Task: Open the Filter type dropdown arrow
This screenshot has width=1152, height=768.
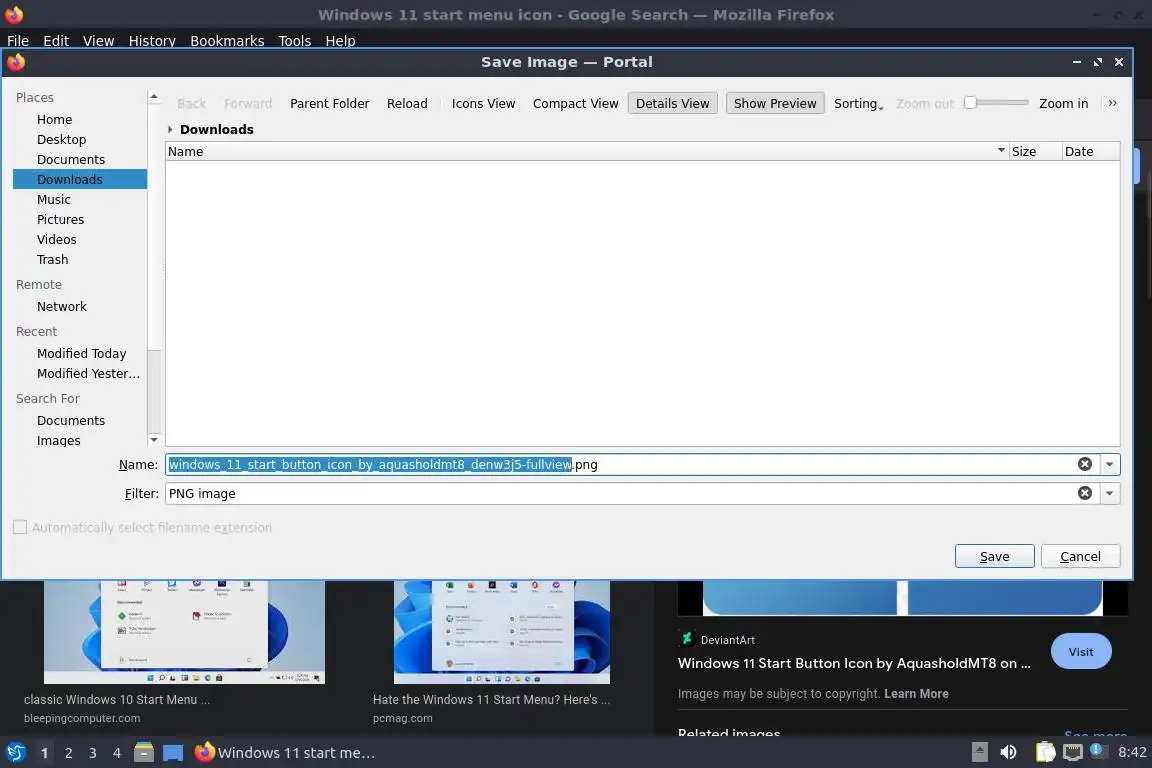Action: (x=1109, y=493)
